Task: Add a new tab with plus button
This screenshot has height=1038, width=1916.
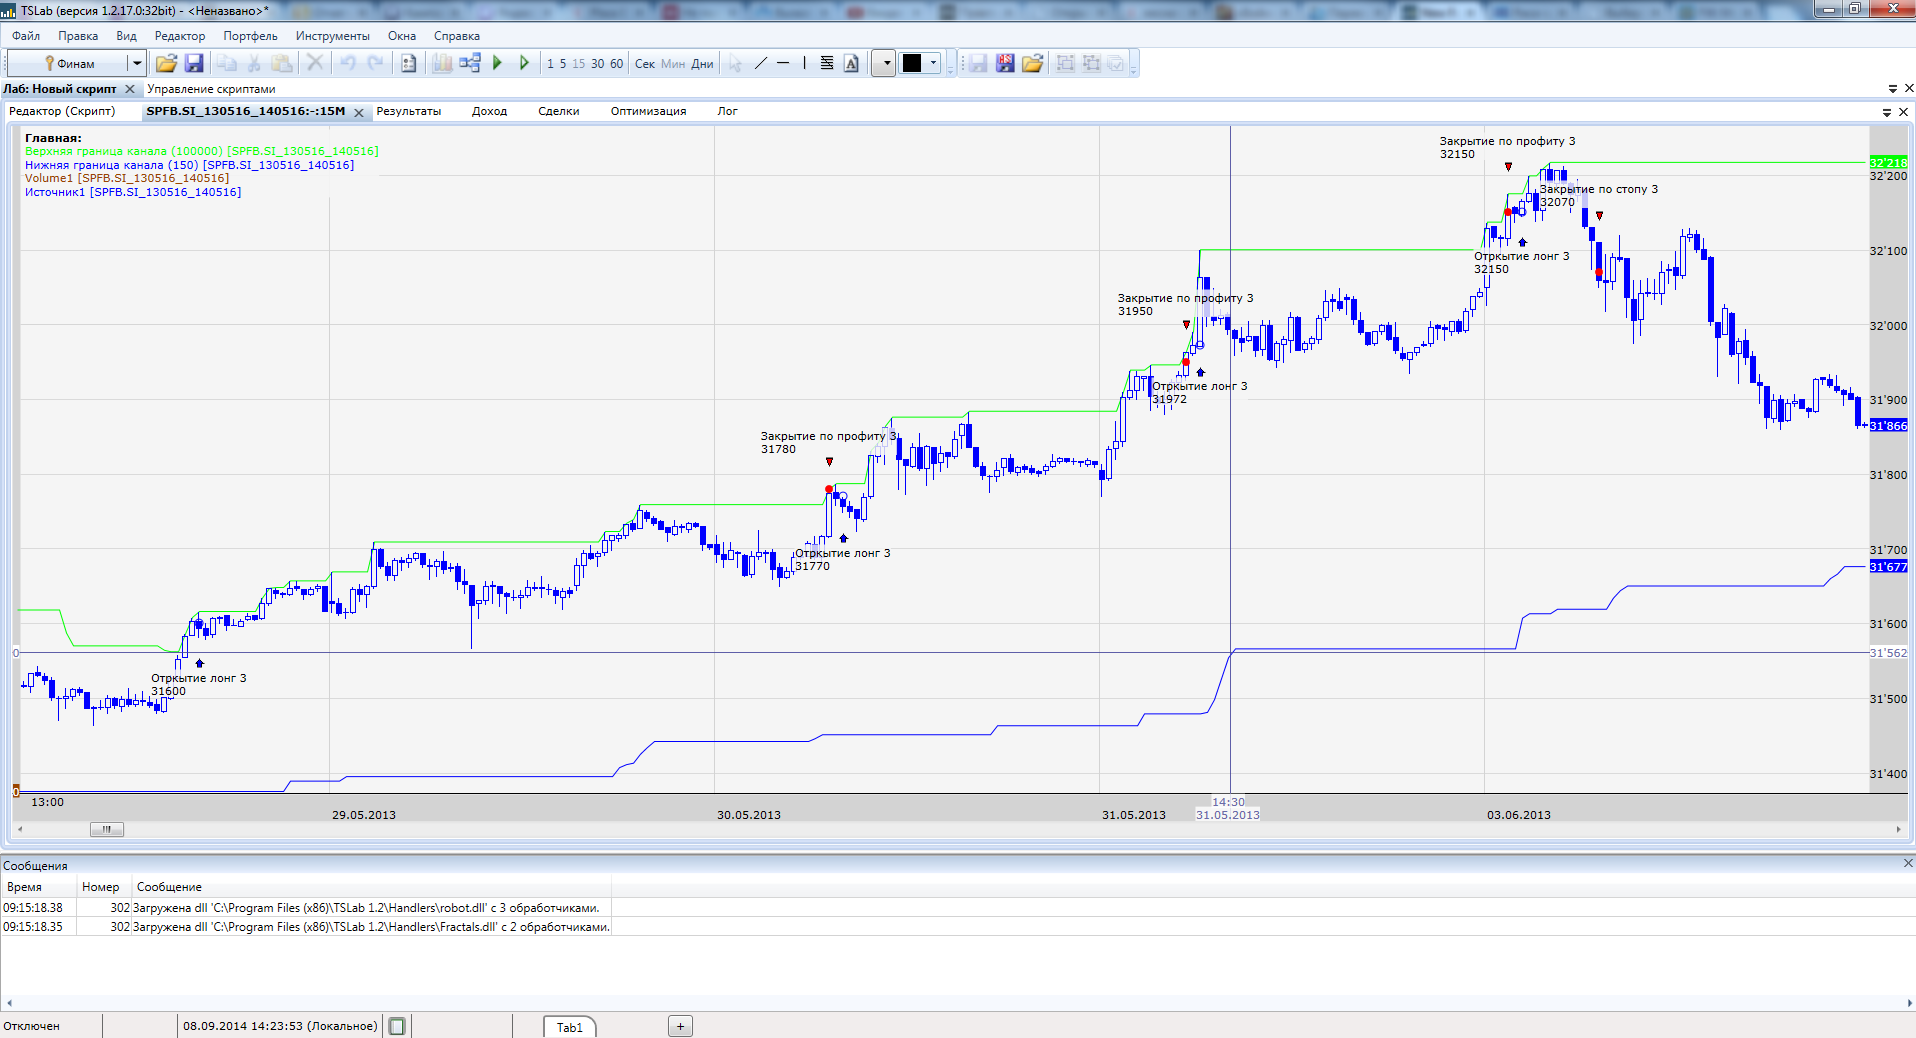Action: (x=680, y=1026)
